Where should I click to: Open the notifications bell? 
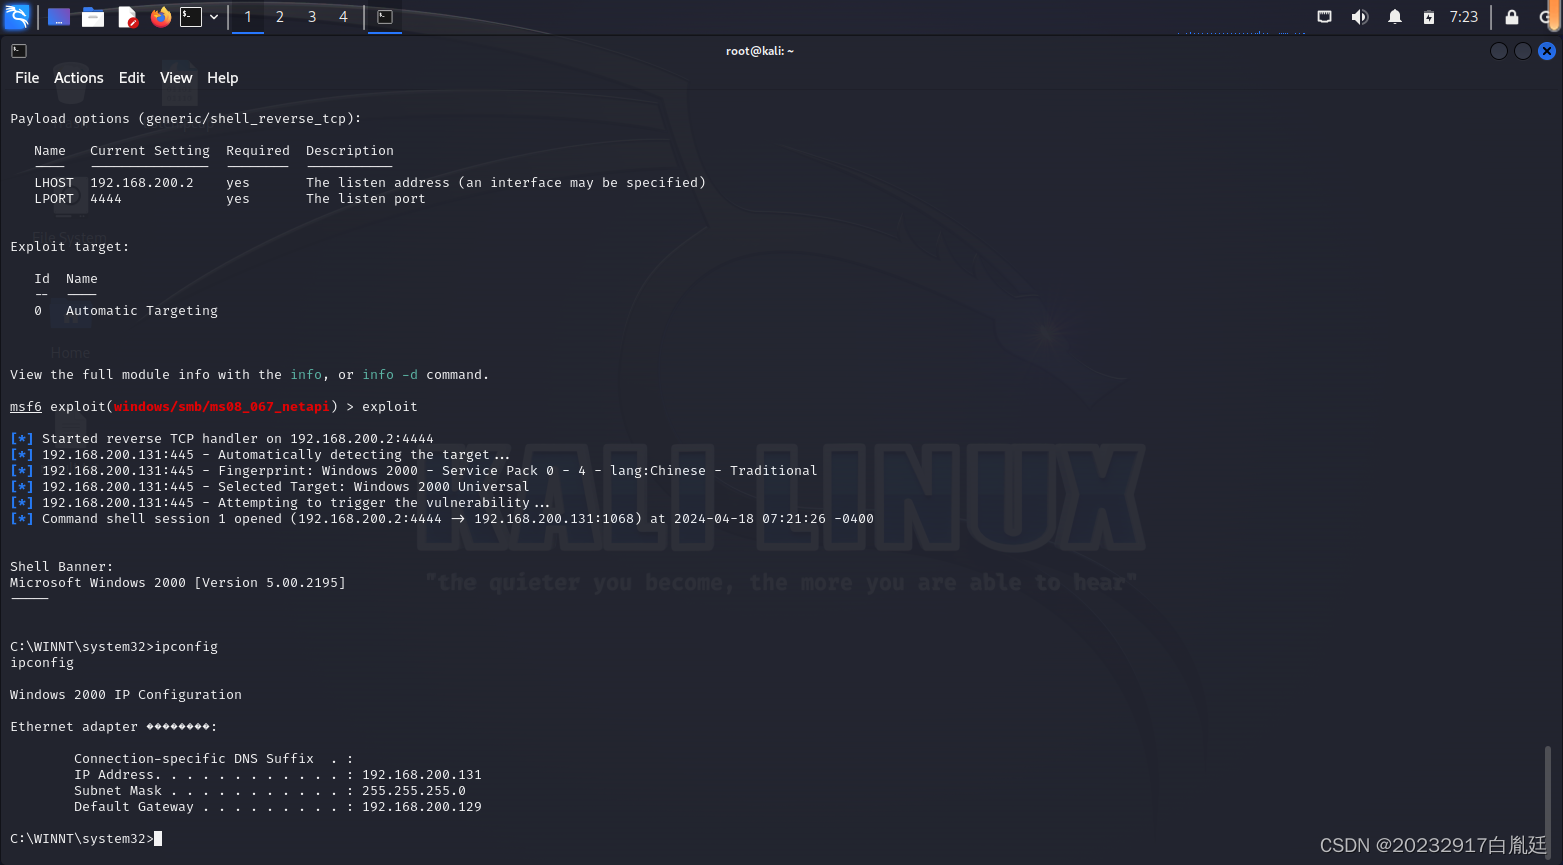click(1395, 17)
